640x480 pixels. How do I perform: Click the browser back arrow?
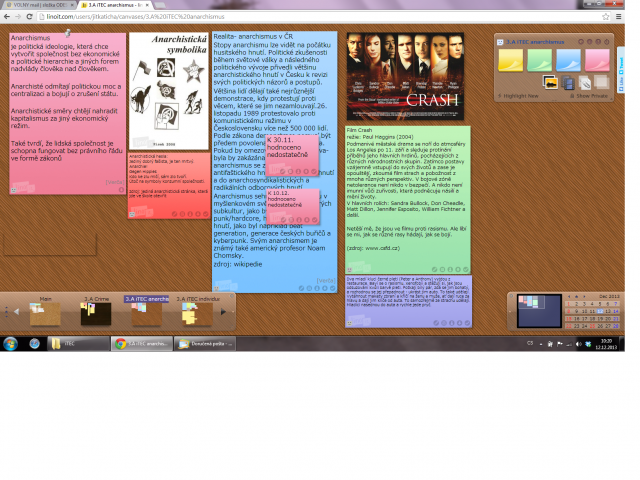click(7, 17)
